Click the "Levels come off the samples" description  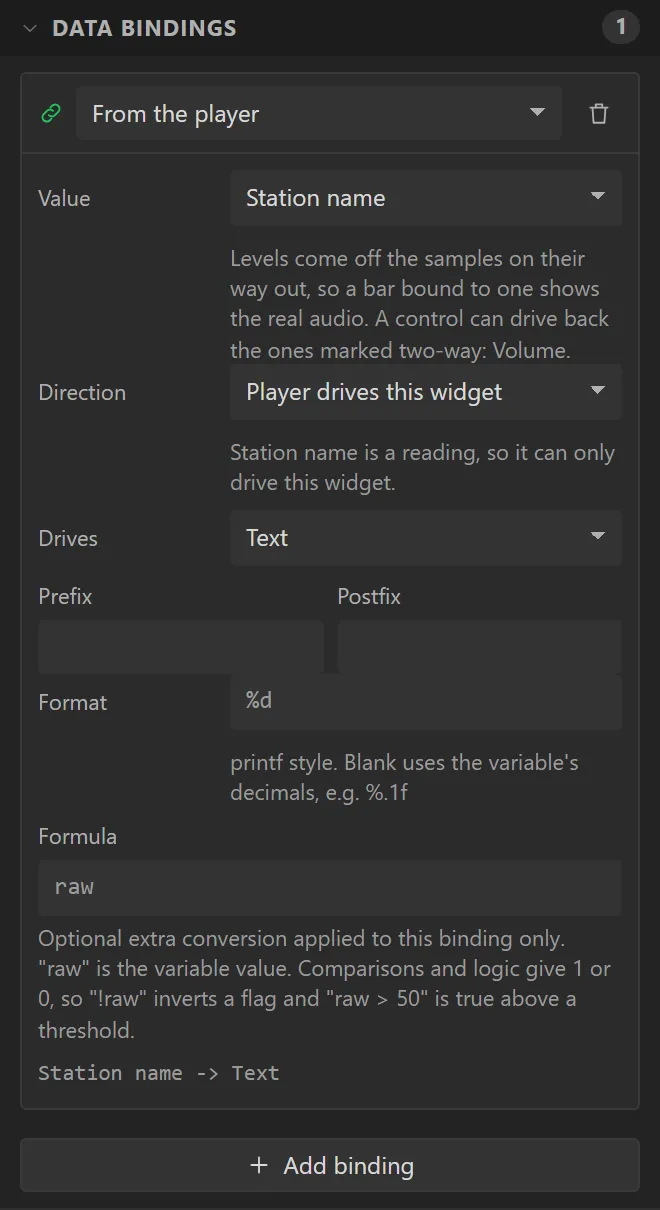(420, 304)
